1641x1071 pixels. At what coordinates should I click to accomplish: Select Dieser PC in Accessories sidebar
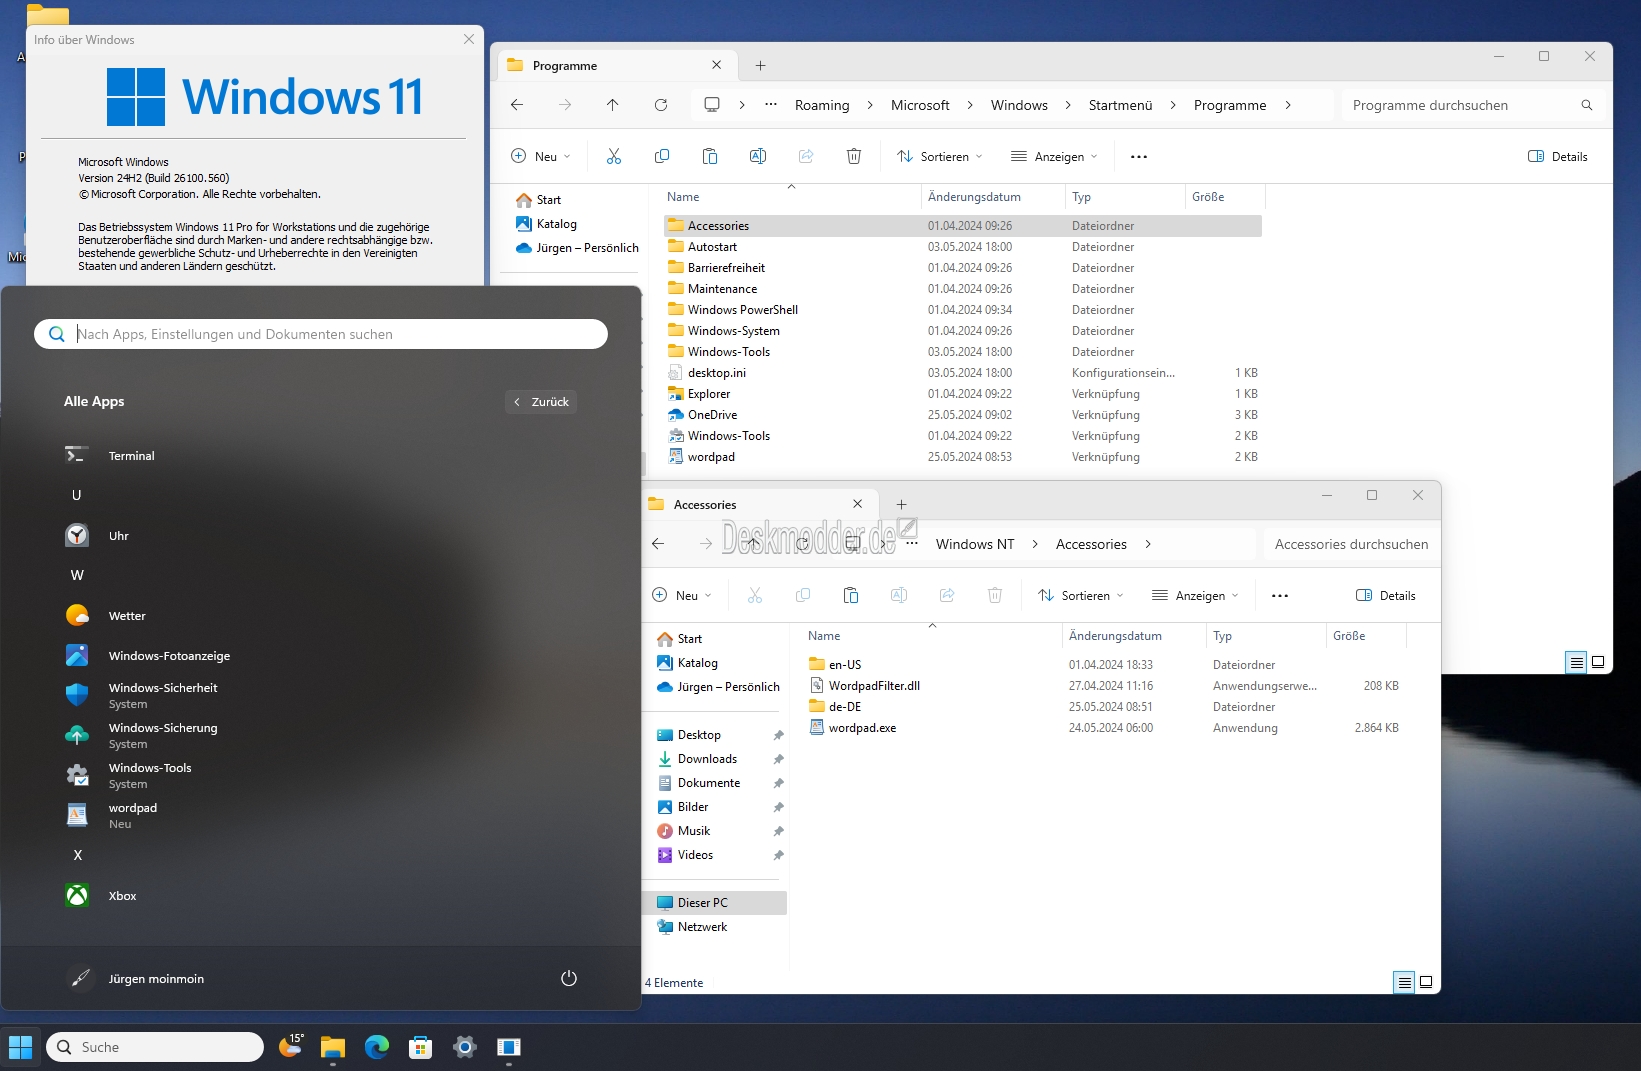point(714,902)
